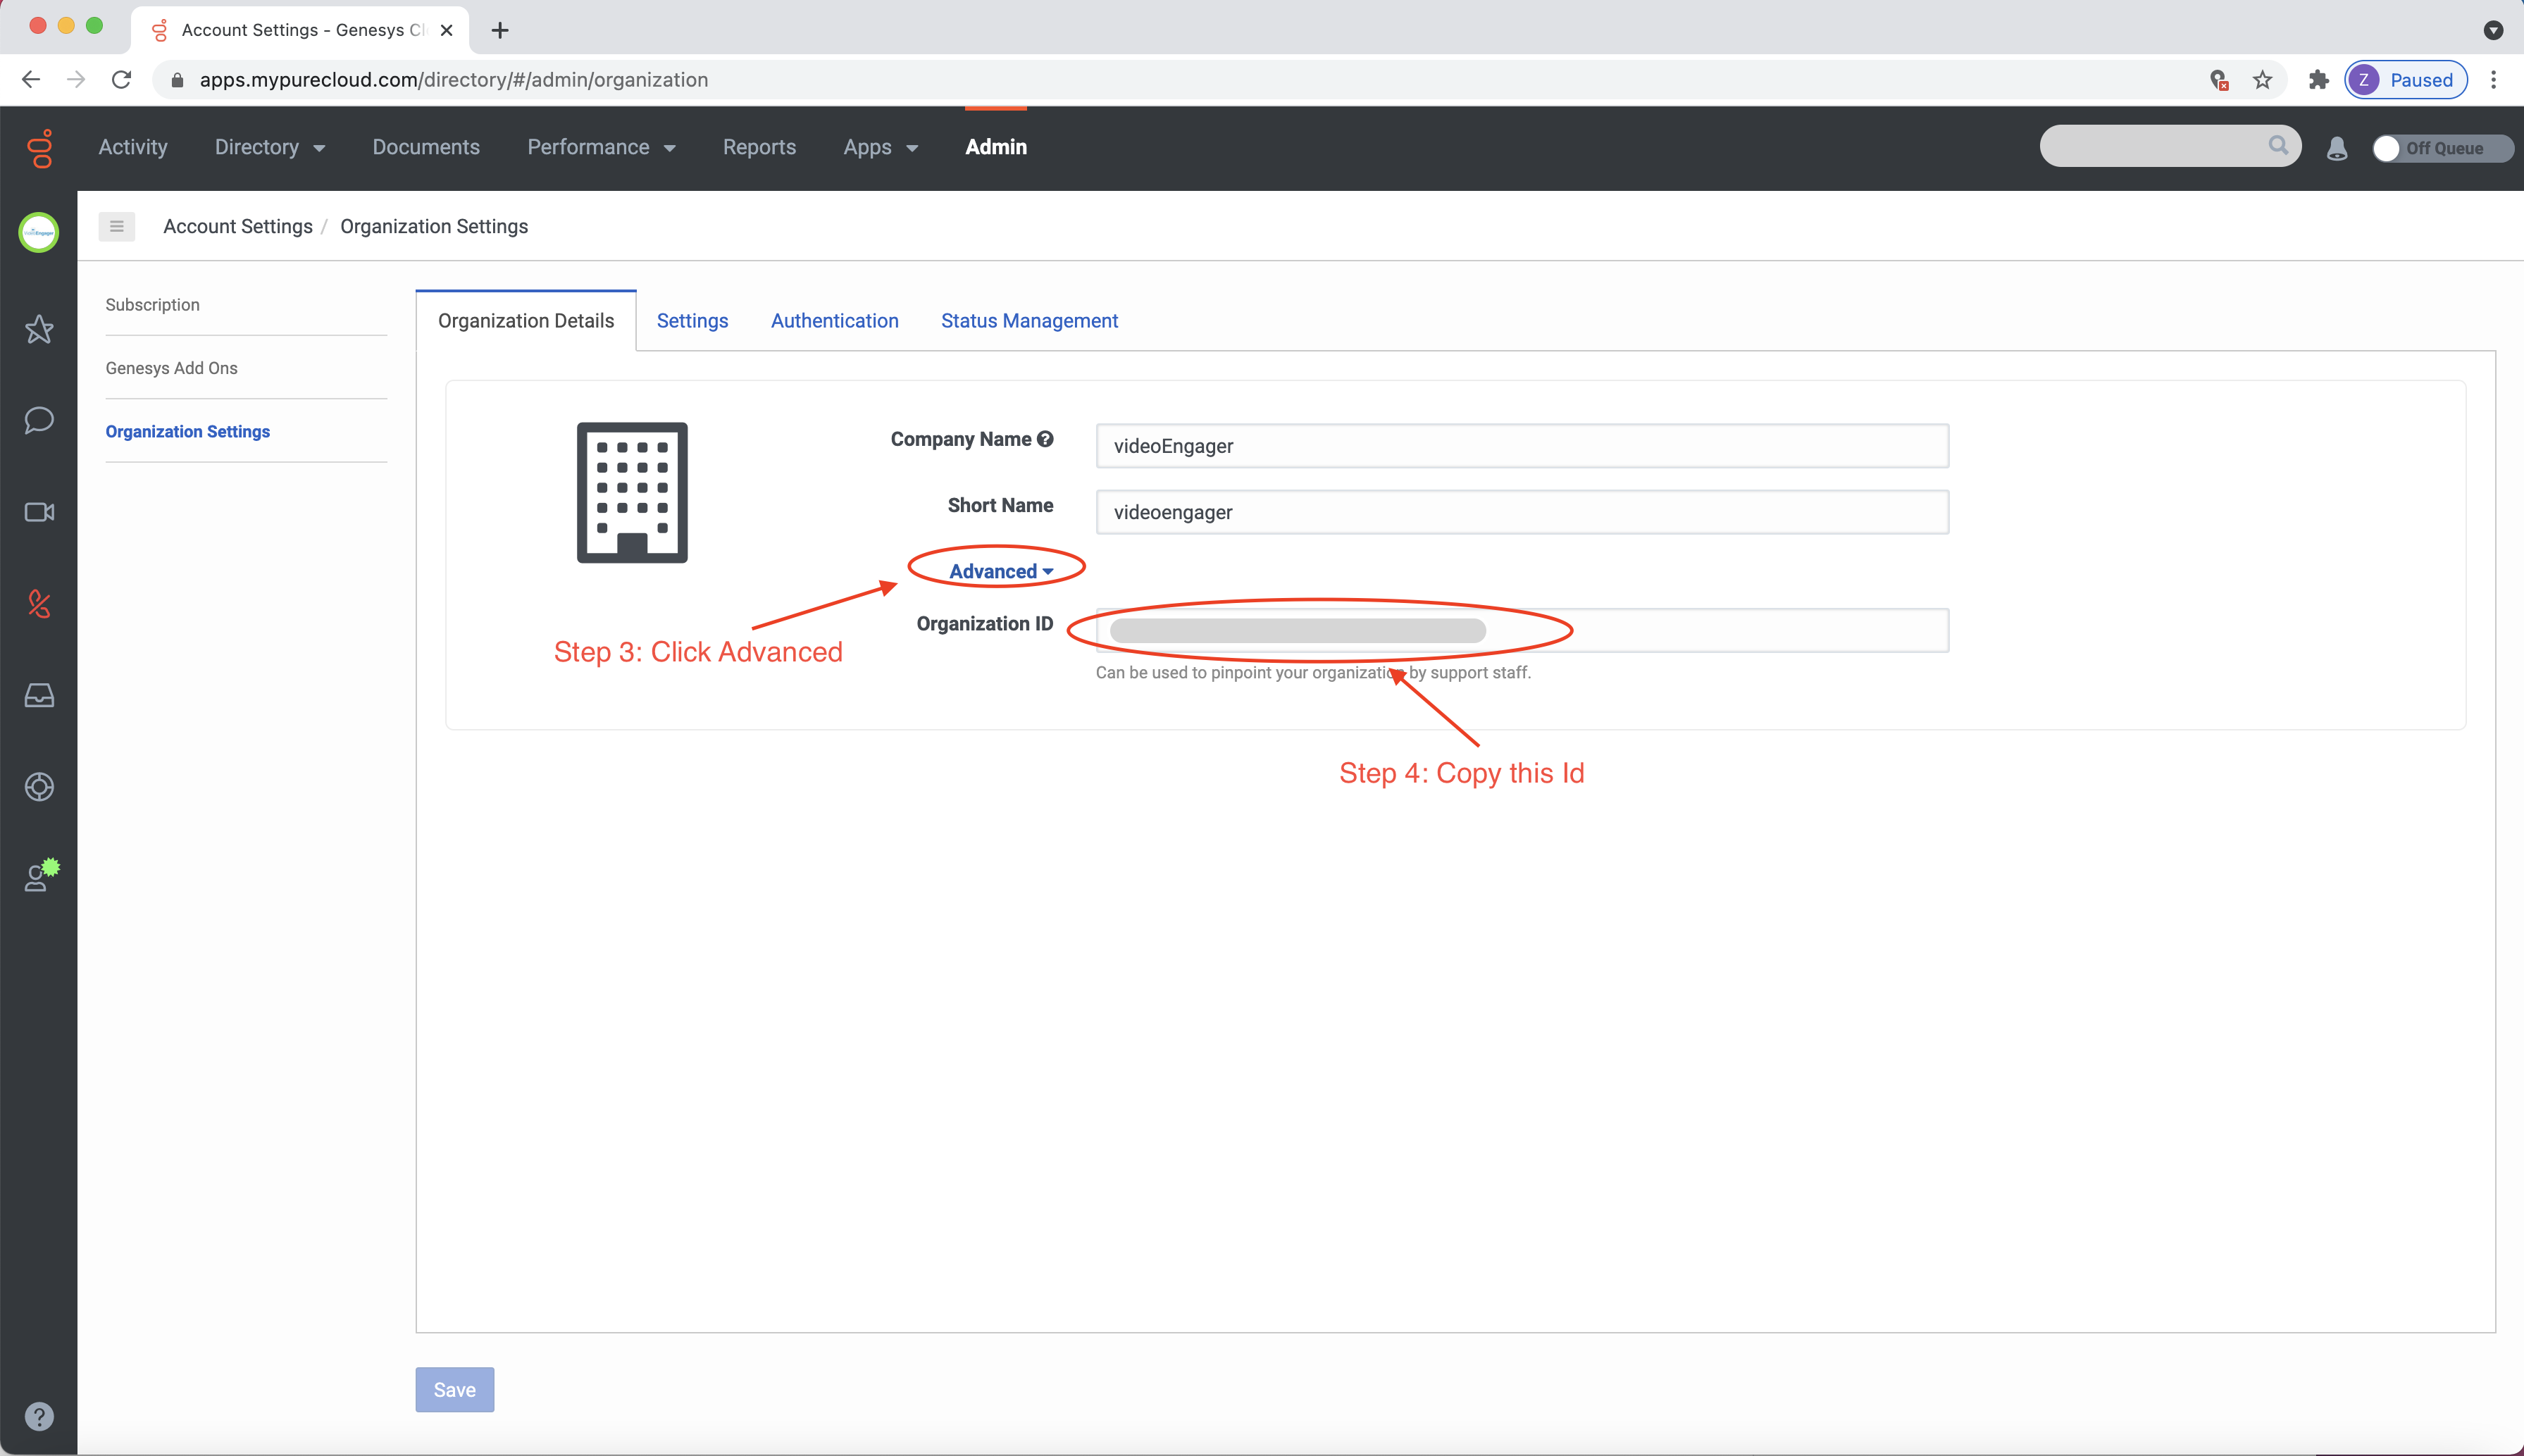Reload the page in browser
The image size is (2524, 1456).
coord(121,80)
